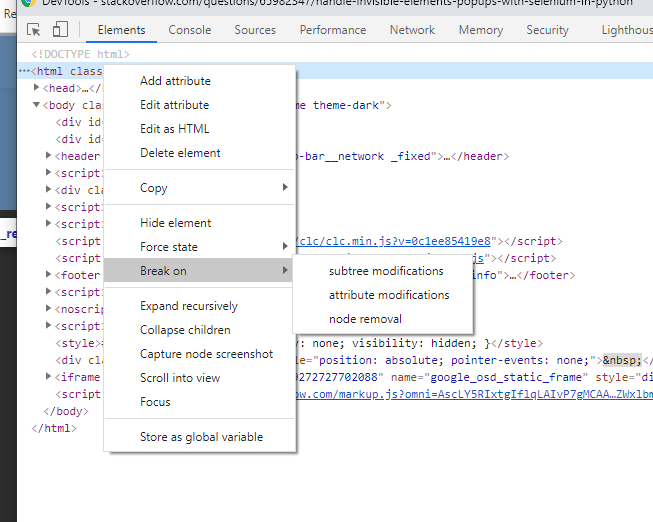
Task: Switch to the Console tab
Action: pyautogui.click(x=189, y=30)
